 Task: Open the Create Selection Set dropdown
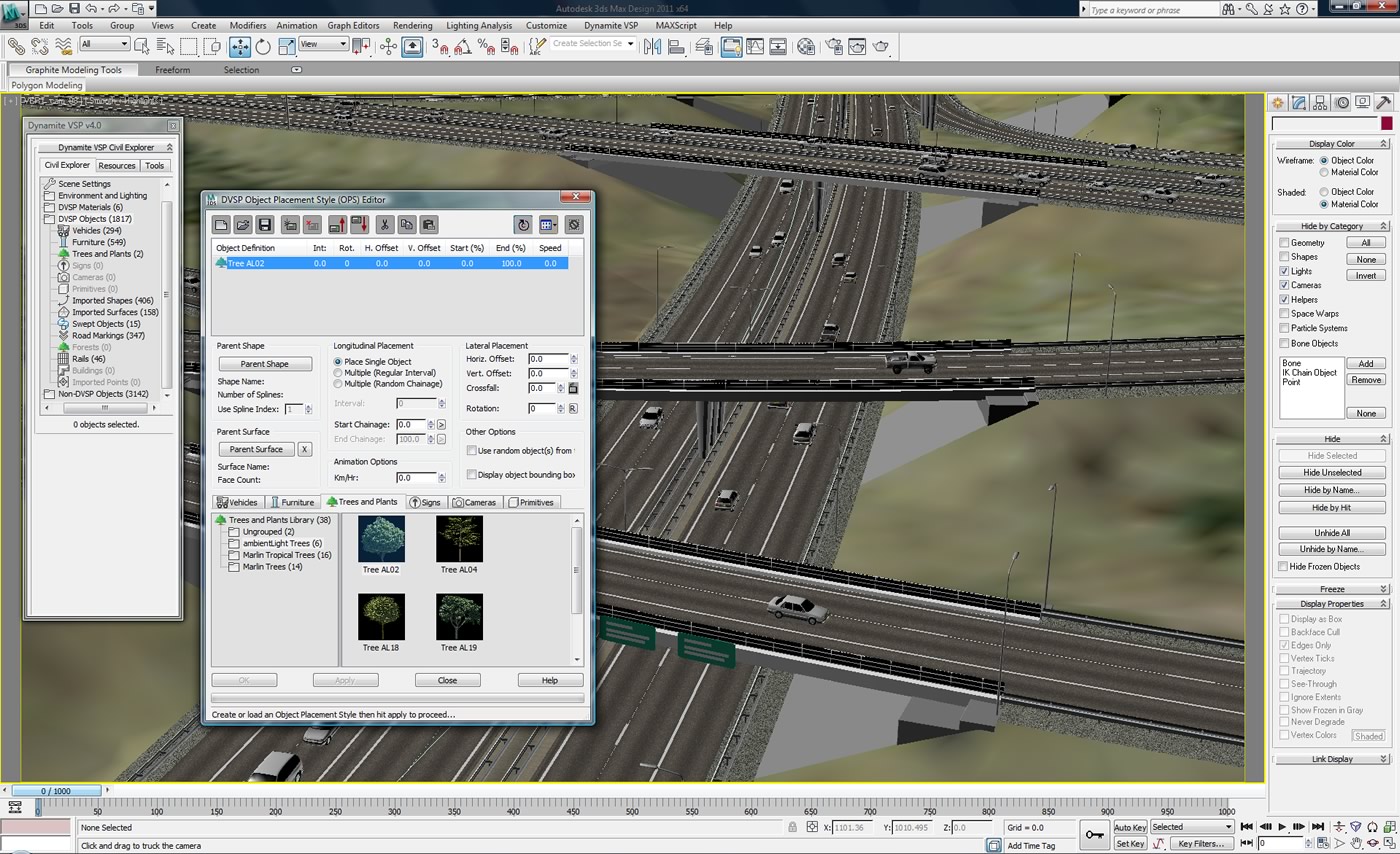pos(630,44)
